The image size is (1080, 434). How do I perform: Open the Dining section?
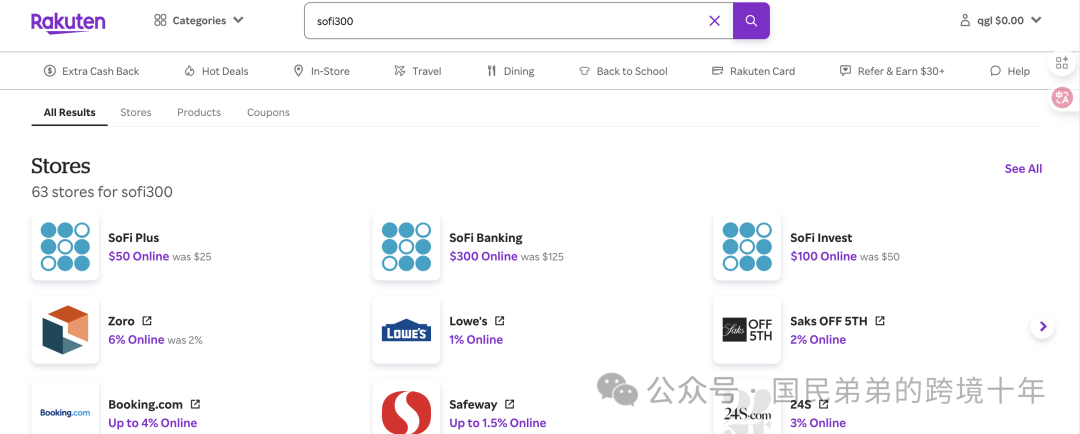click(x=519, y=71)
